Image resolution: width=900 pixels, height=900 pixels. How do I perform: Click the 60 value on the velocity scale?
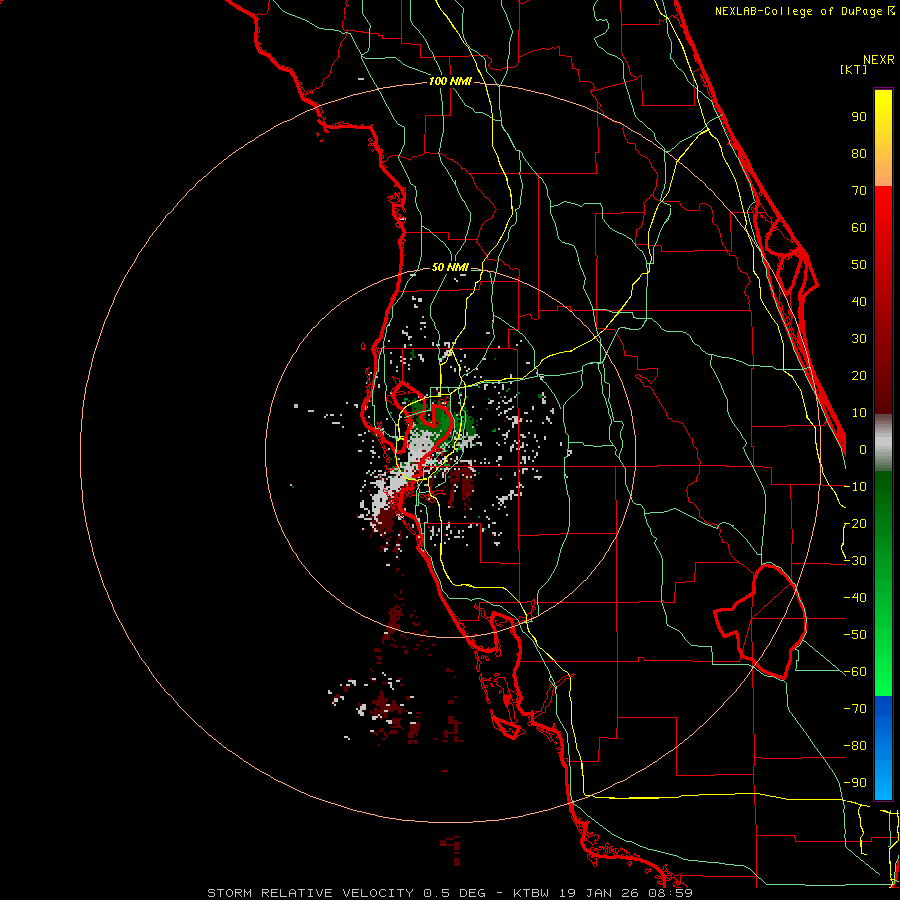pyautogui.click(x=859, y=227)
